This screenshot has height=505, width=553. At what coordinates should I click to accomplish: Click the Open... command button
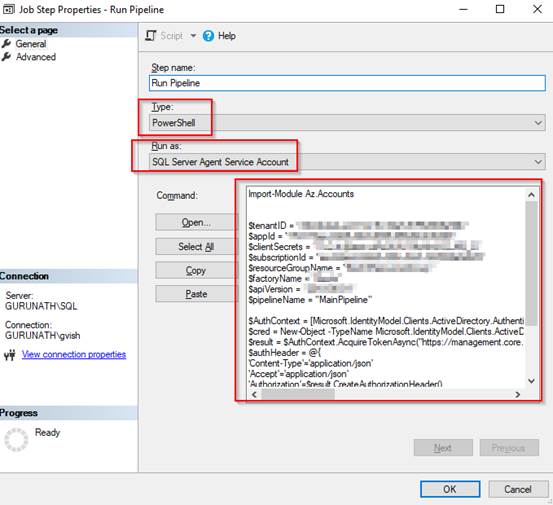196,223
